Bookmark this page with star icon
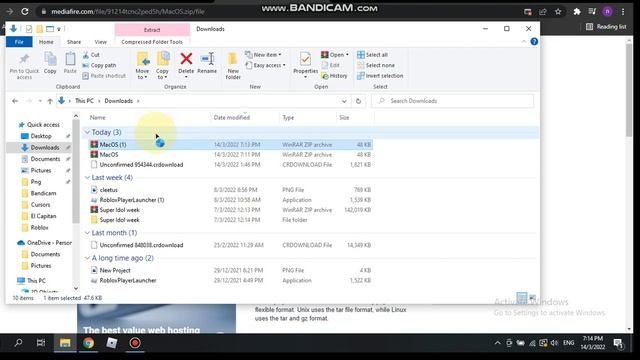 coord(558,12)
